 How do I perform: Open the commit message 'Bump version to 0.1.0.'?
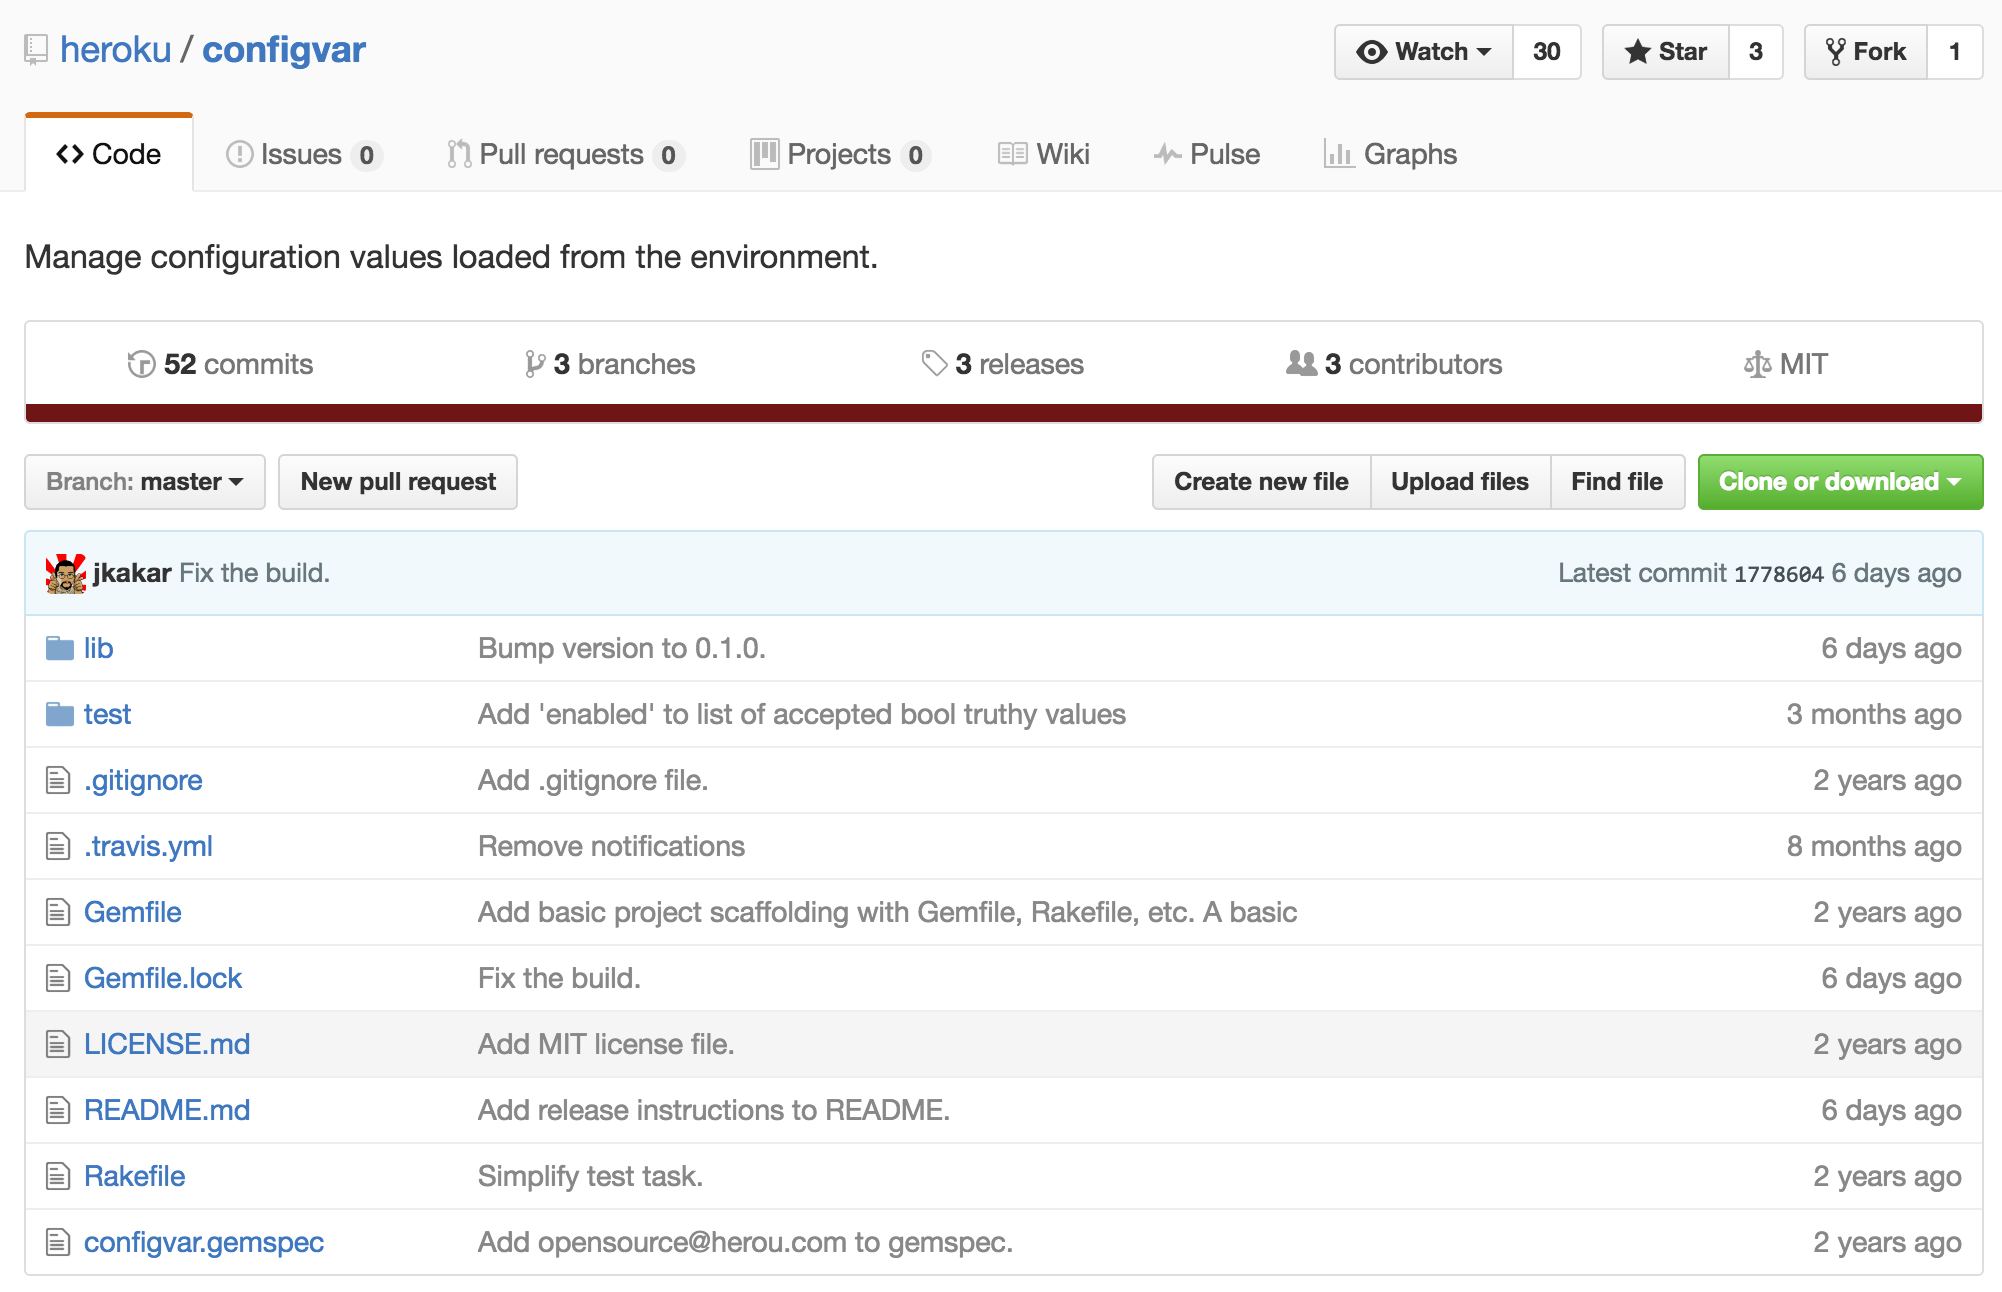[622, 648]
